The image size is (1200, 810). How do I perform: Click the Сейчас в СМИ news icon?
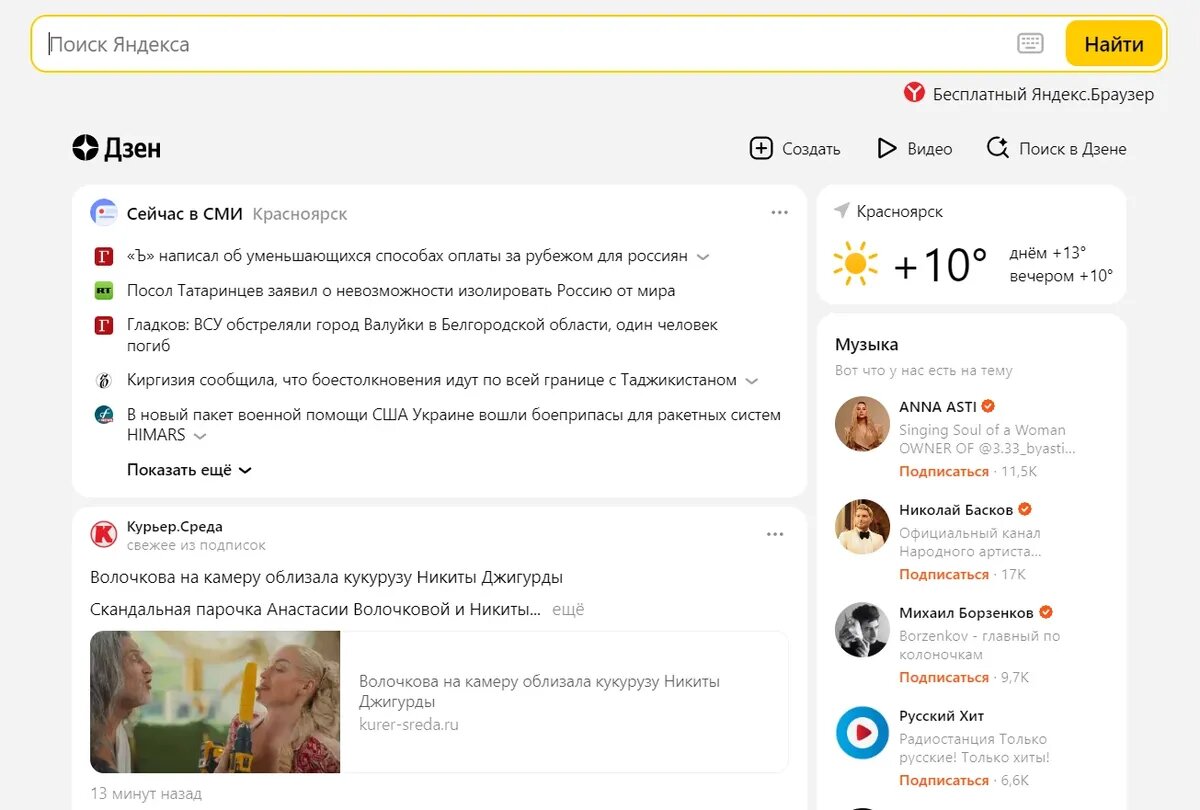pyautogui.click(x=104, y=213)
